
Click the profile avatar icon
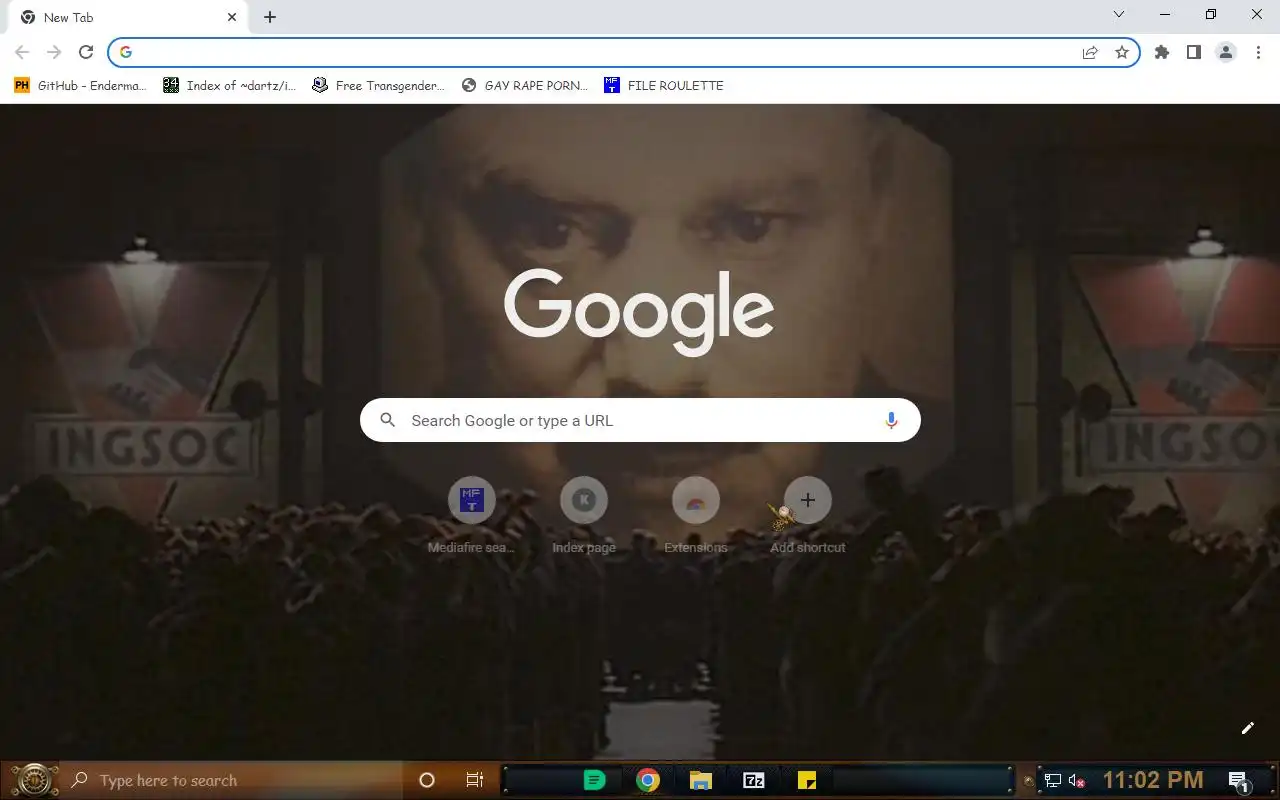pyautogui.click(x=1226, y=52)
